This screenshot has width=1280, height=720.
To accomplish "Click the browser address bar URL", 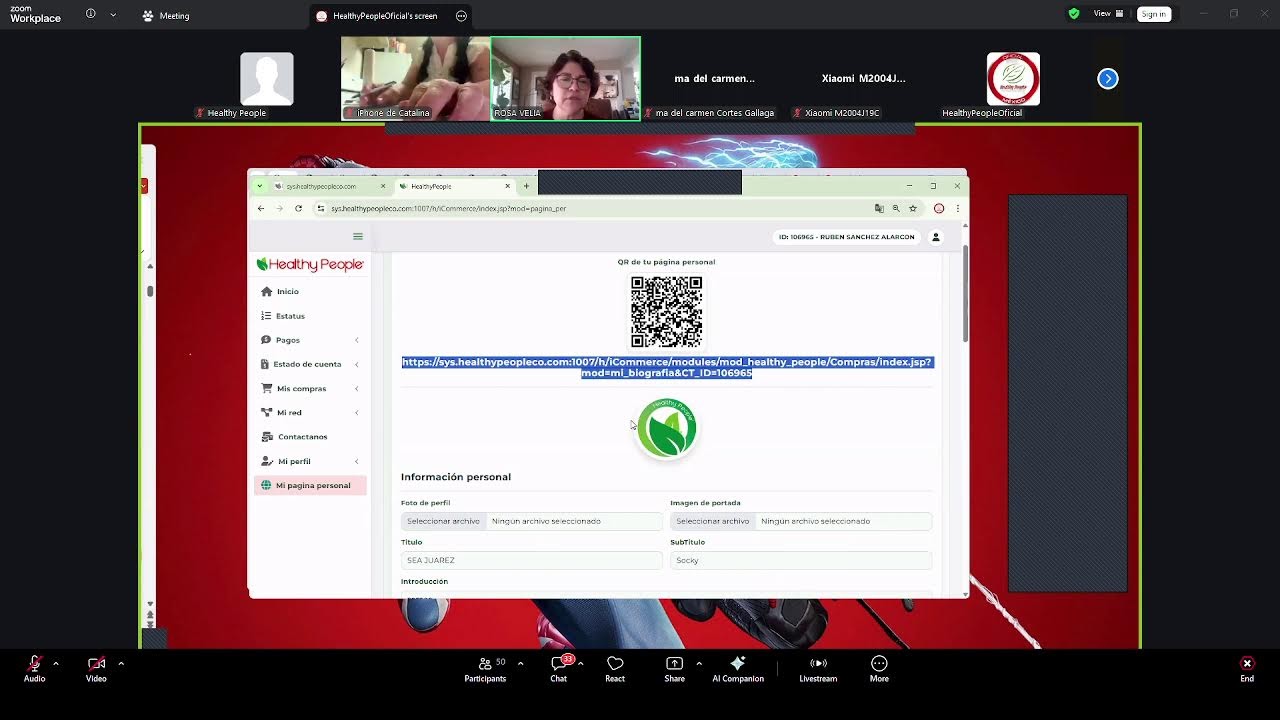I will point(449,208).
